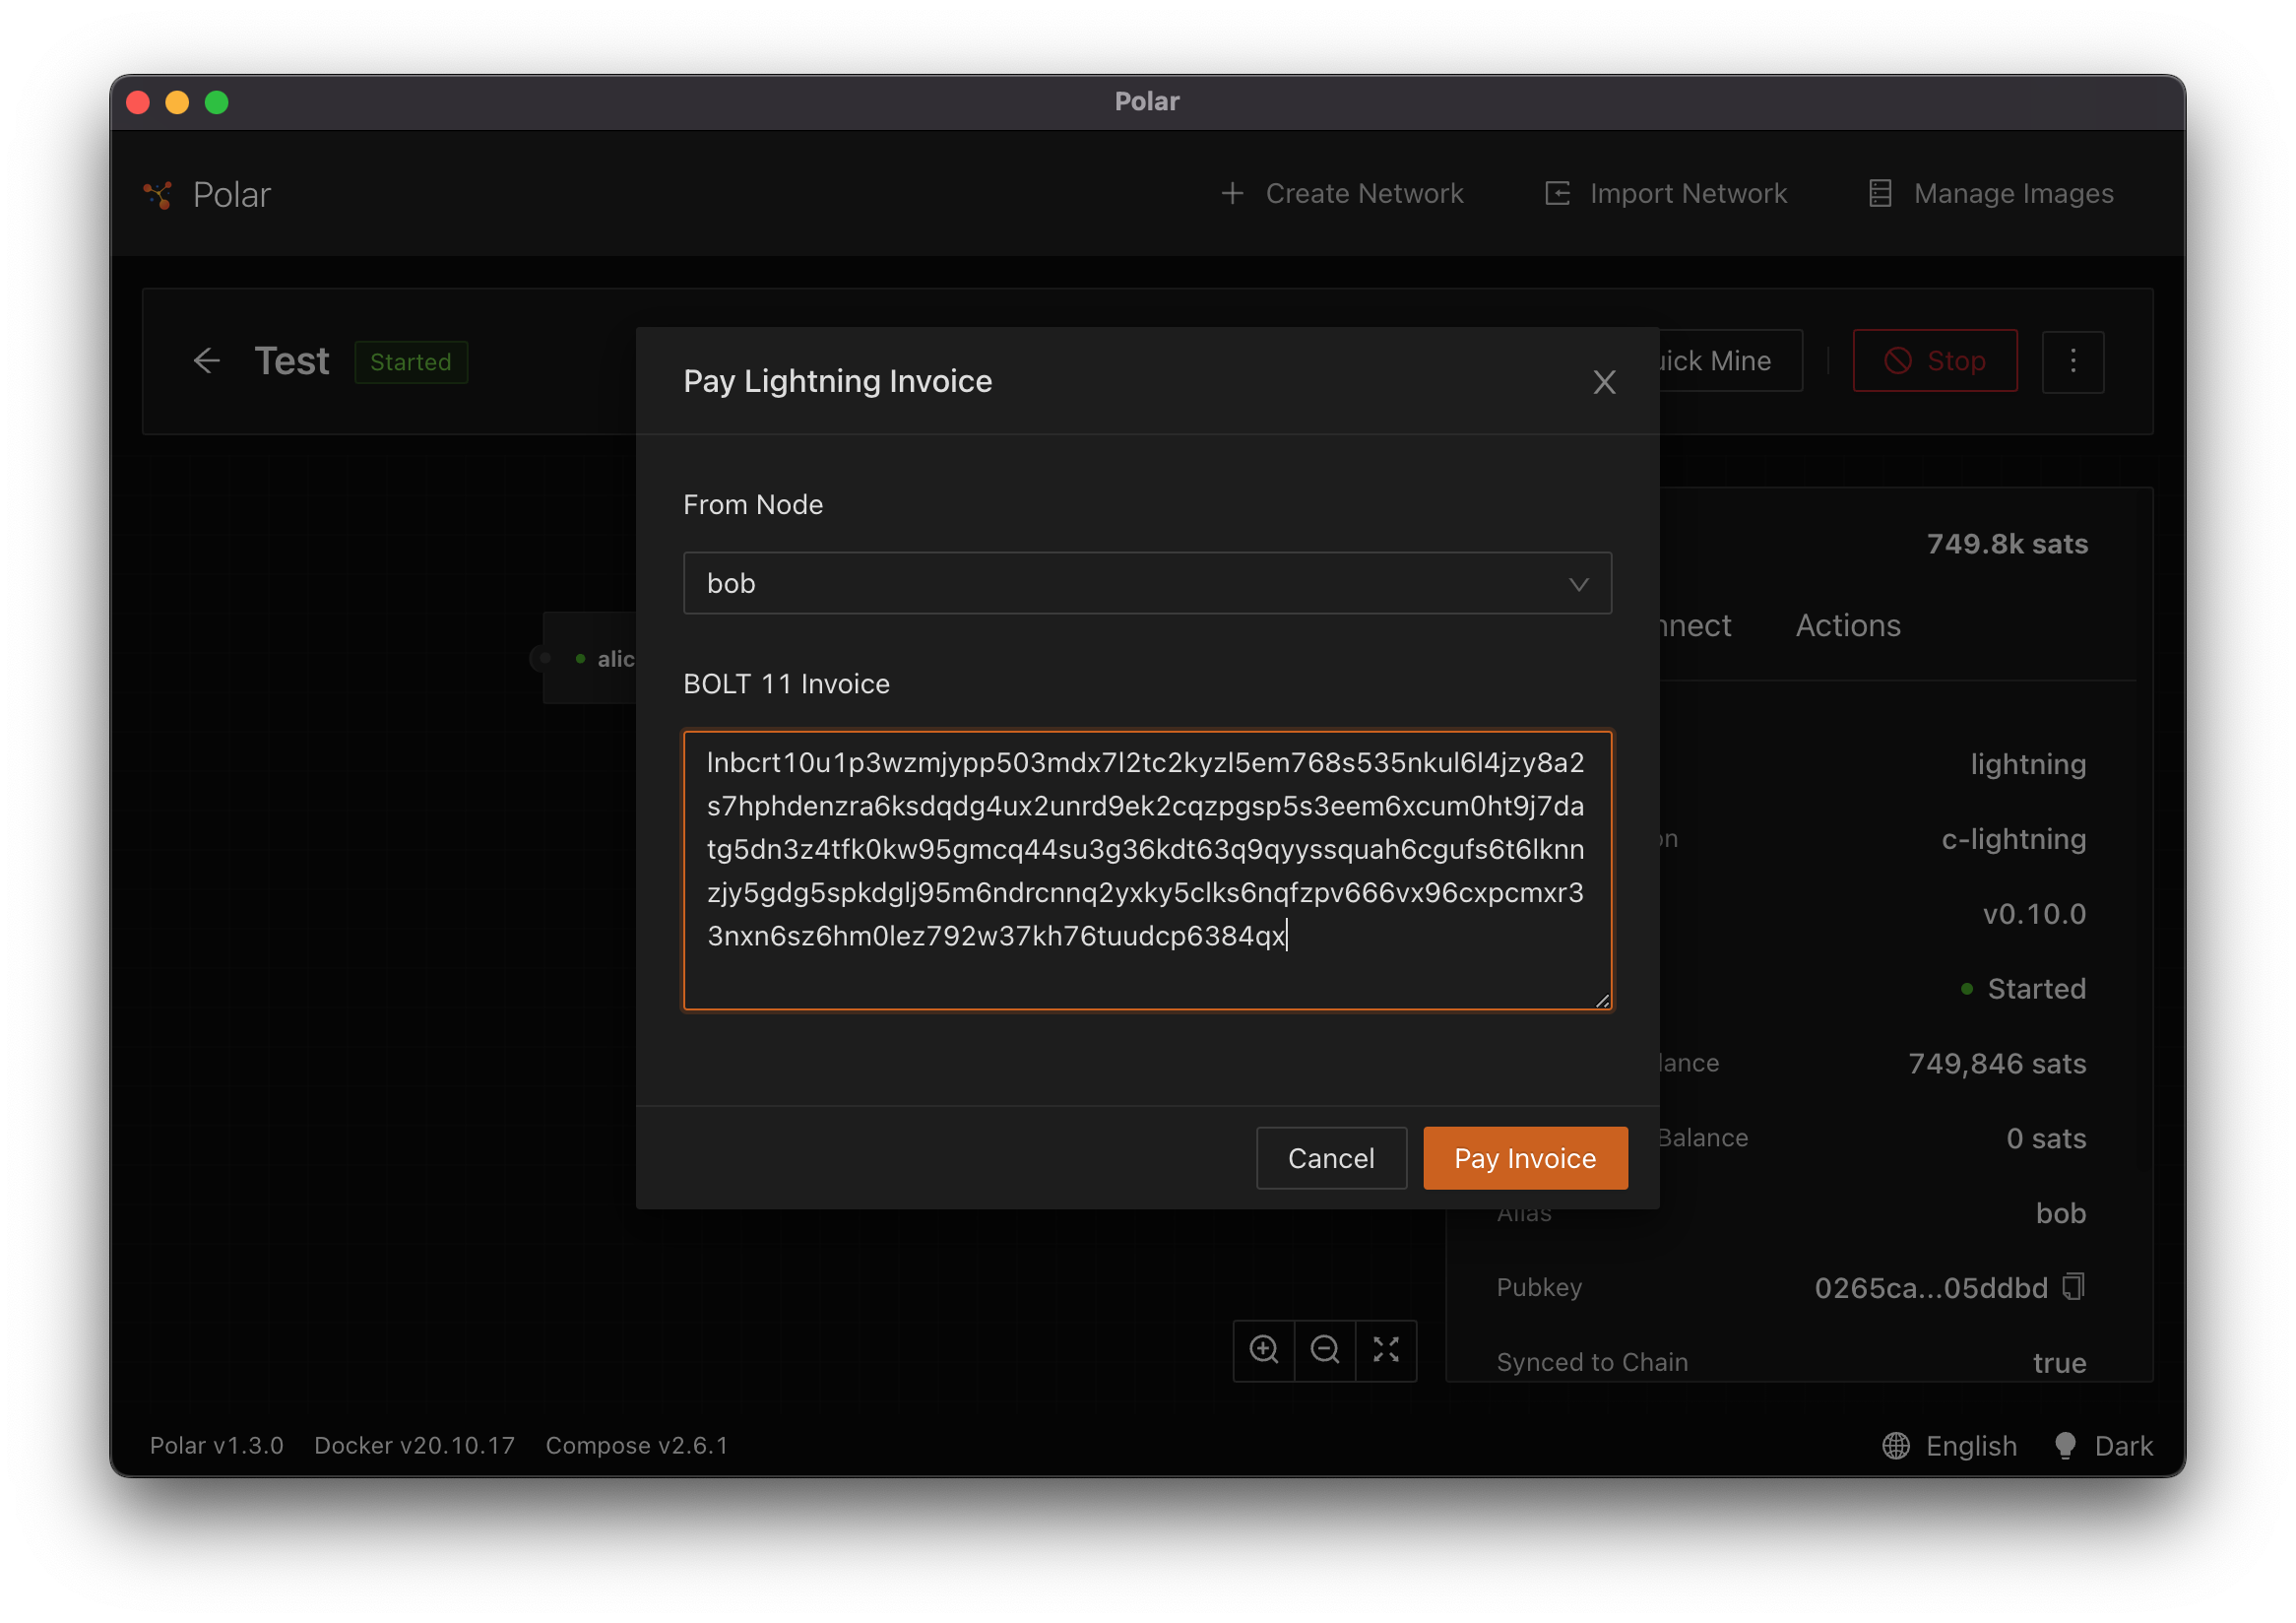2296x1623 pixels.
Task: Click the fit-to-screen expand icon
Action: tap(1386, 1349)
